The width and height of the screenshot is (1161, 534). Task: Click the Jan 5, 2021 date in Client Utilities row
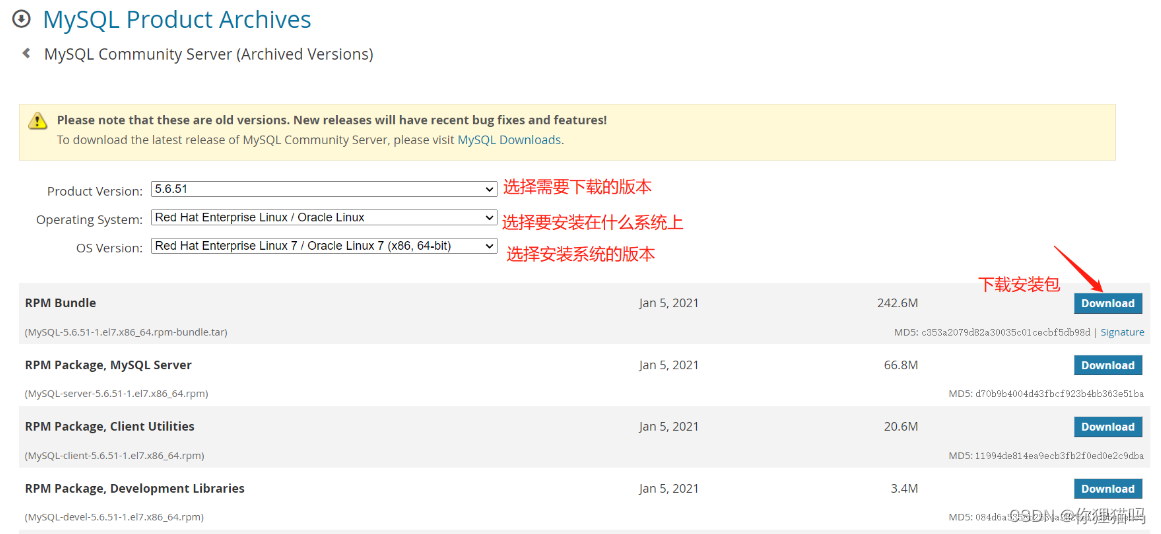(669, 427)
